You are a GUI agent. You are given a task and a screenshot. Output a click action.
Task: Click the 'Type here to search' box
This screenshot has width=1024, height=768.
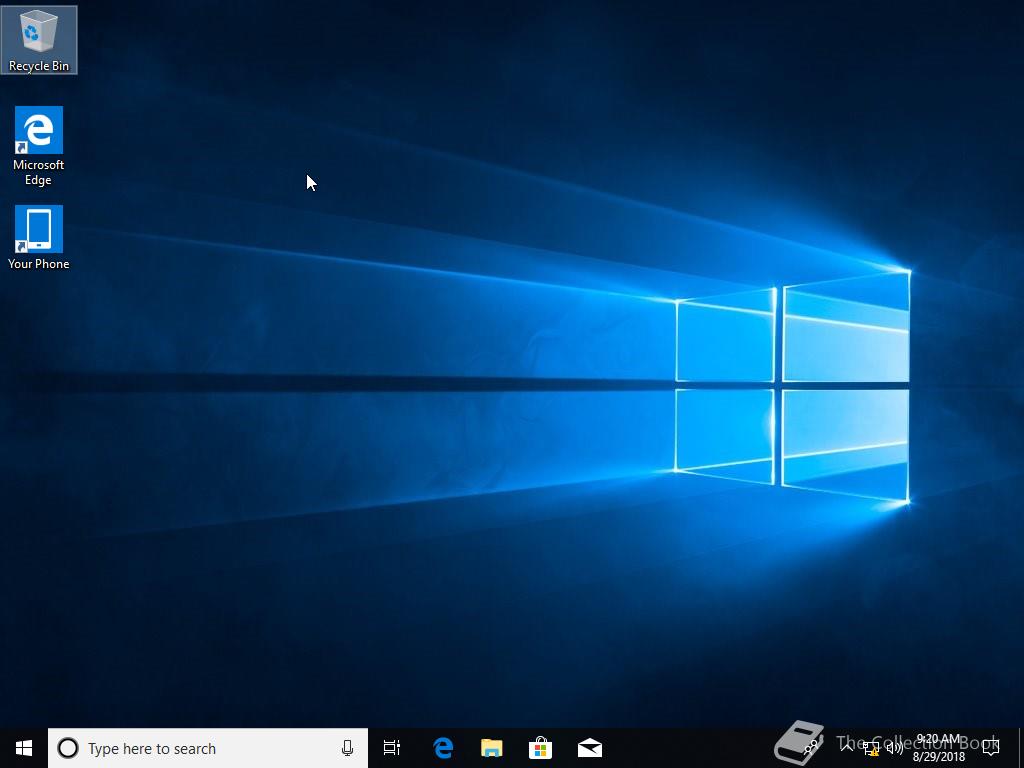point(208,748)
